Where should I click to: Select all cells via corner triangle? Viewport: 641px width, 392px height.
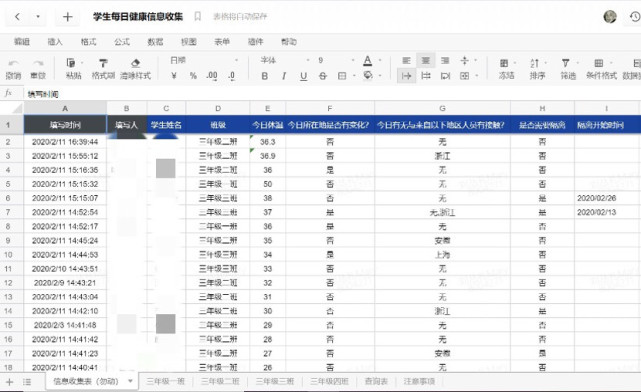[17, 109]
